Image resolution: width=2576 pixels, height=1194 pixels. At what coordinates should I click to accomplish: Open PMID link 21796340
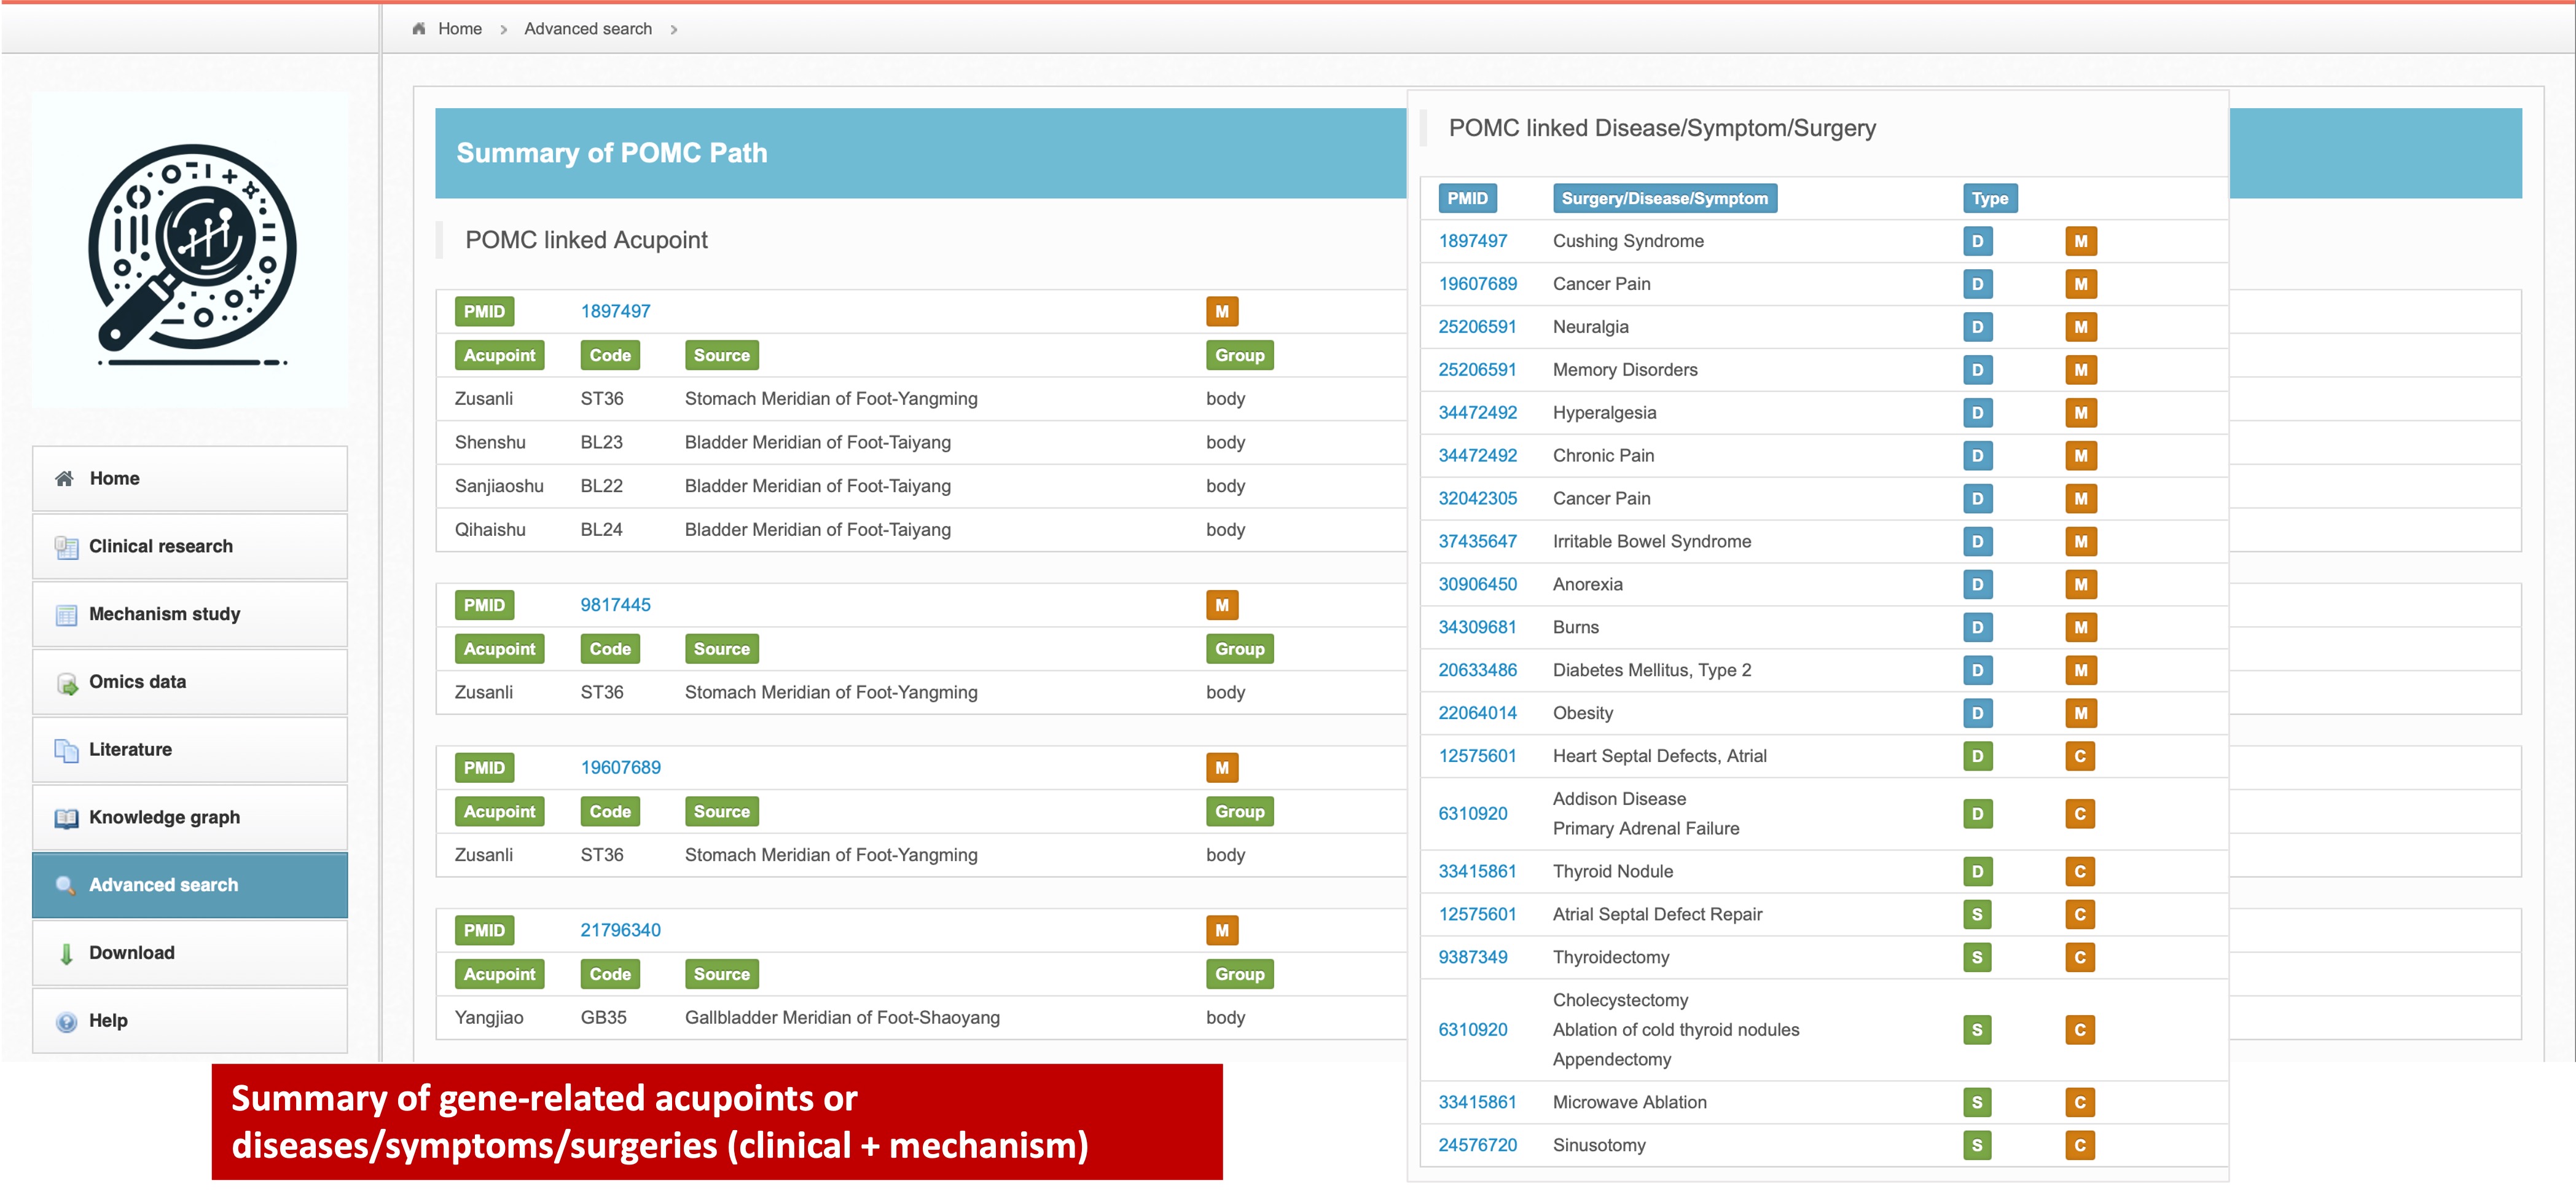[620, 930]
